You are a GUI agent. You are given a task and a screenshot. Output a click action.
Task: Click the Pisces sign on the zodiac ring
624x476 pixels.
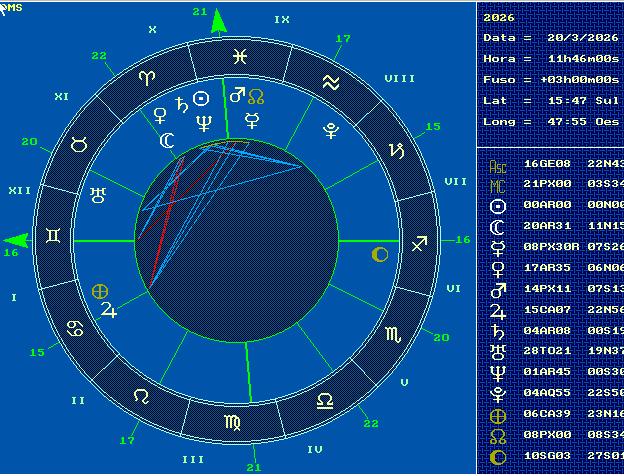pyautogui.click(x=239, y=56)
